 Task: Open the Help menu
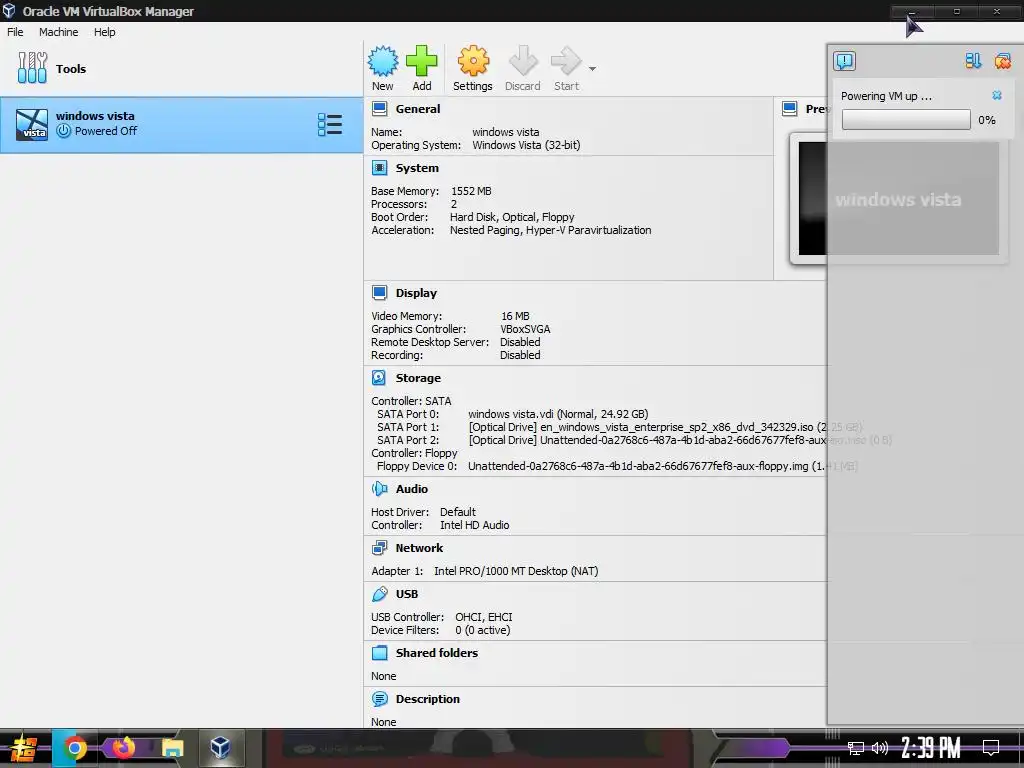pos(104,32)
